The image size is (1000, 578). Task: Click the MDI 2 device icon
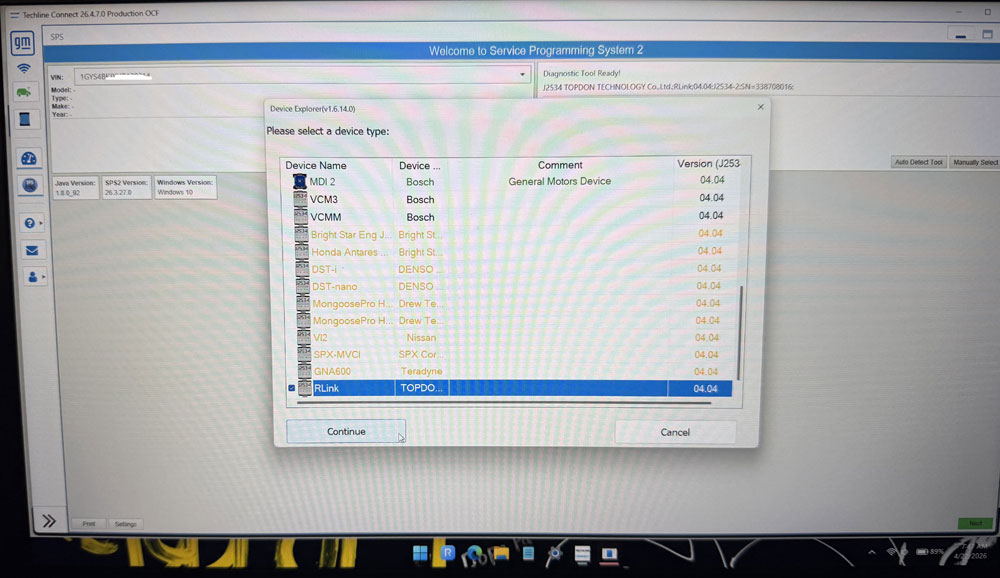coord(300,182)
